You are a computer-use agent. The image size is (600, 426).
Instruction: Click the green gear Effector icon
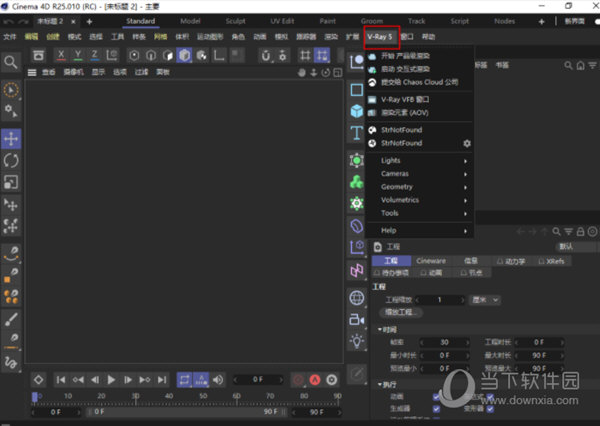coord(357,203)
